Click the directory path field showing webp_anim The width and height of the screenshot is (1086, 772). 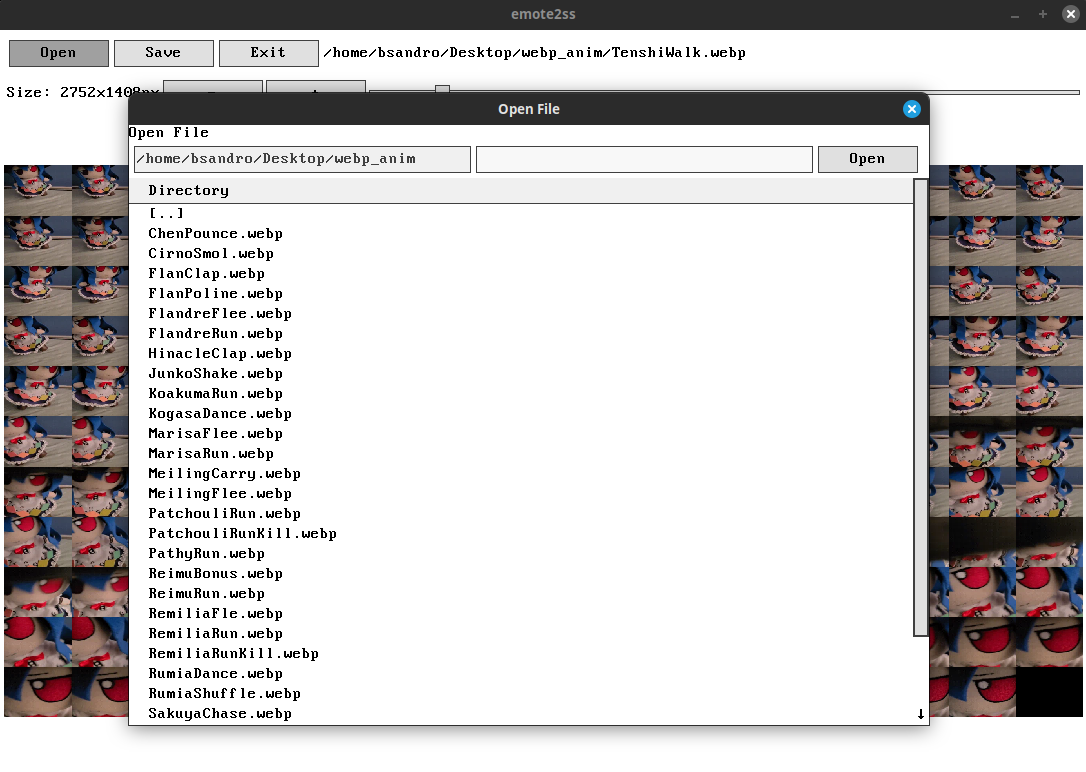301,159
